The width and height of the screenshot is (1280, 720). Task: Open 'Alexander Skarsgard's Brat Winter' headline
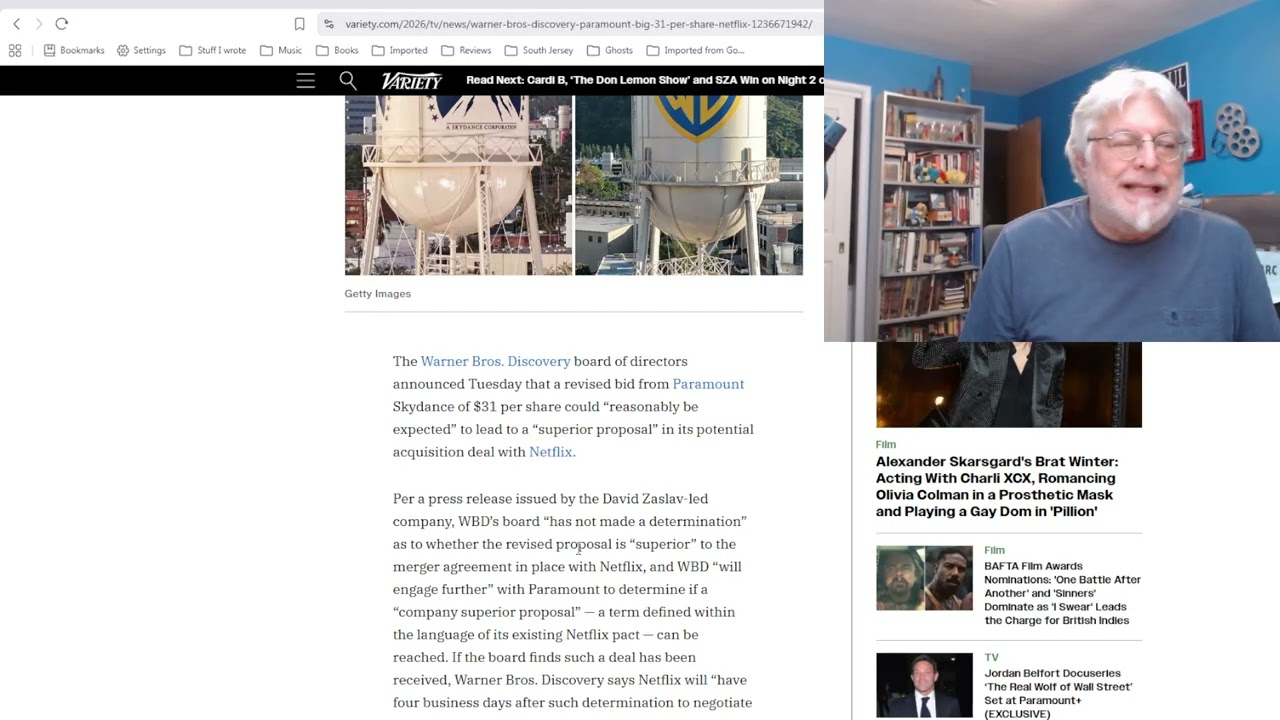(997, 486)
